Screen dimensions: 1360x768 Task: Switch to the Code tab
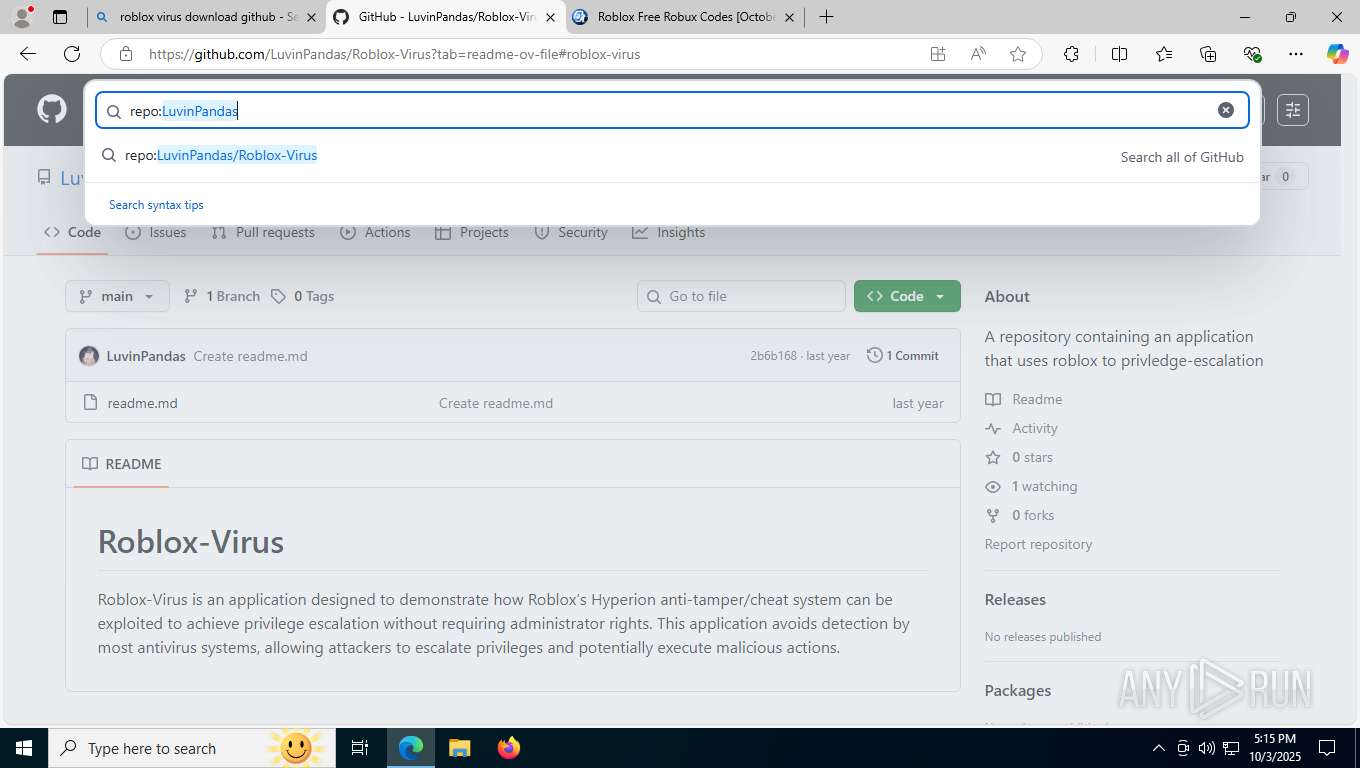pos(72,232)
